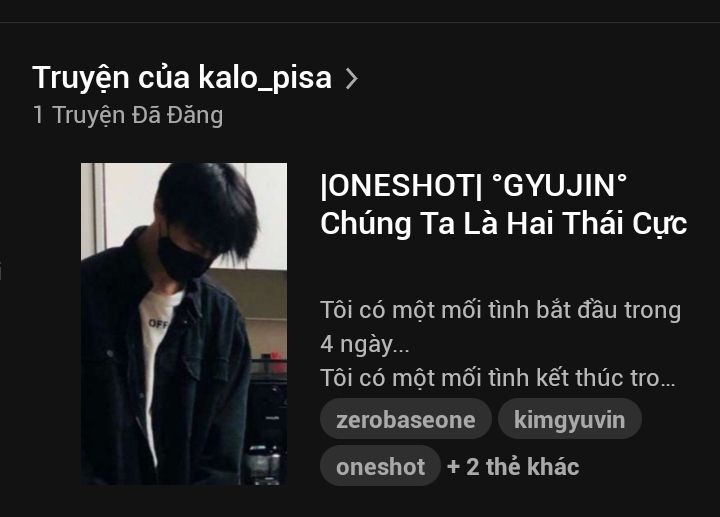Select the zerobaseone tag
The width and height of the screenshot is (720, 517).
[405, 419]
